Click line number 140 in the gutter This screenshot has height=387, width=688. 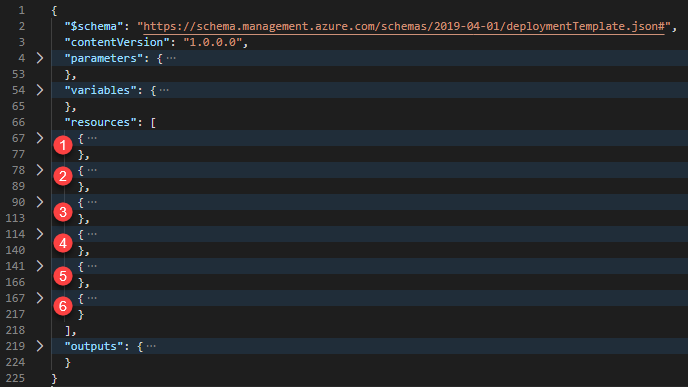pos(15,250)
